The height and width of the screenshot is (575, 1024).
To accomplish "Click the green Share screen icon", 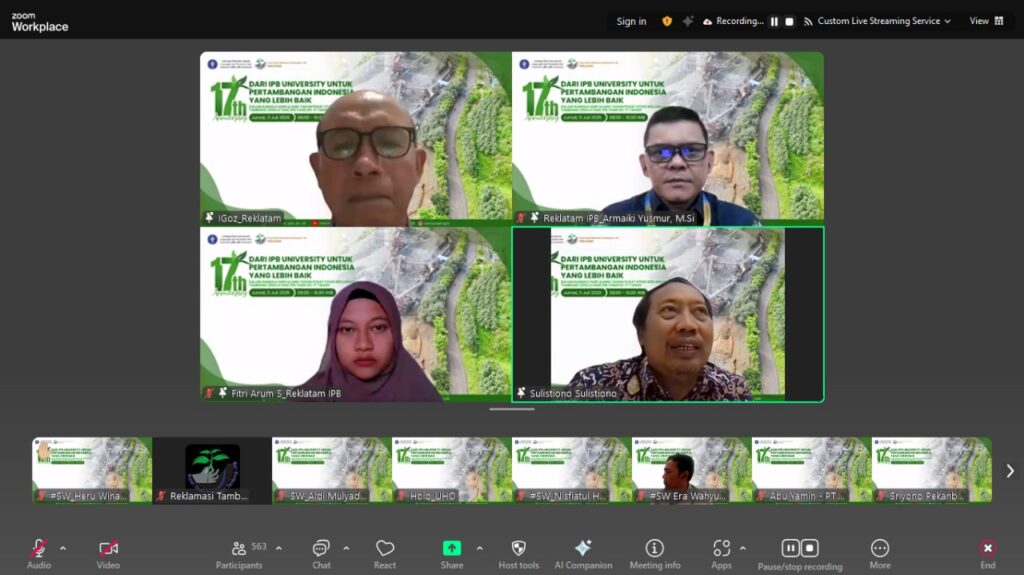I will coord(452,548).
